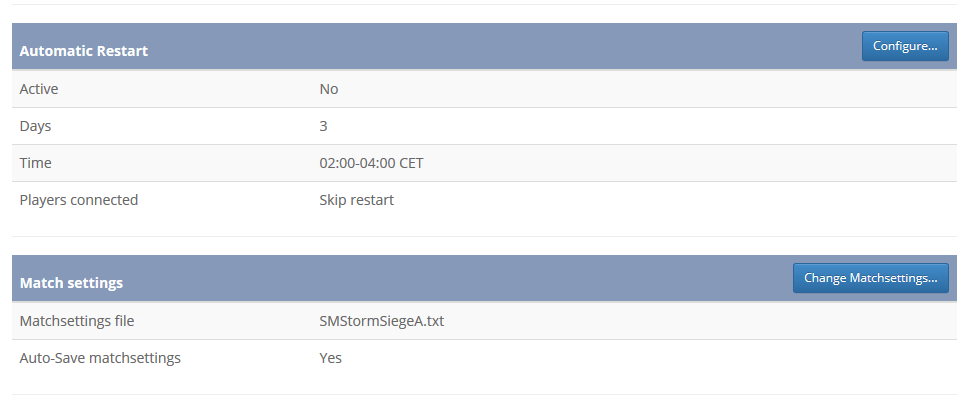This screenshot has width=974, height=399.
Task: Click the Players connected label
Action: 79,200
